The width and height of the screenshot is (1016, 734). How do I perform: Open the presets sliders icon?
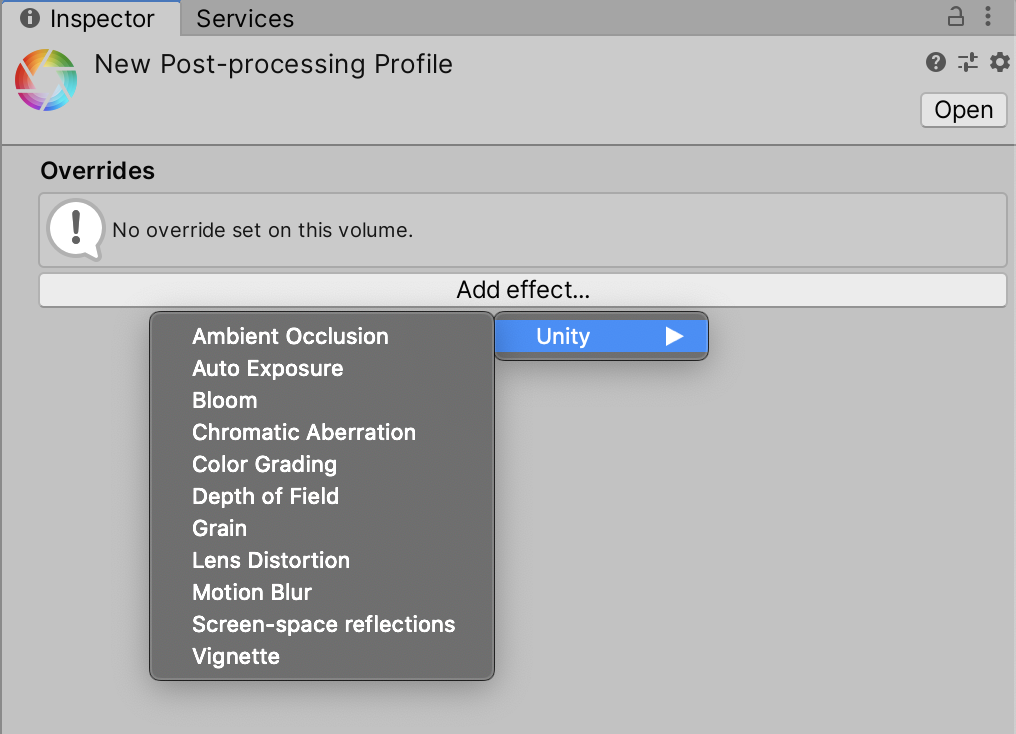point(967,63)
